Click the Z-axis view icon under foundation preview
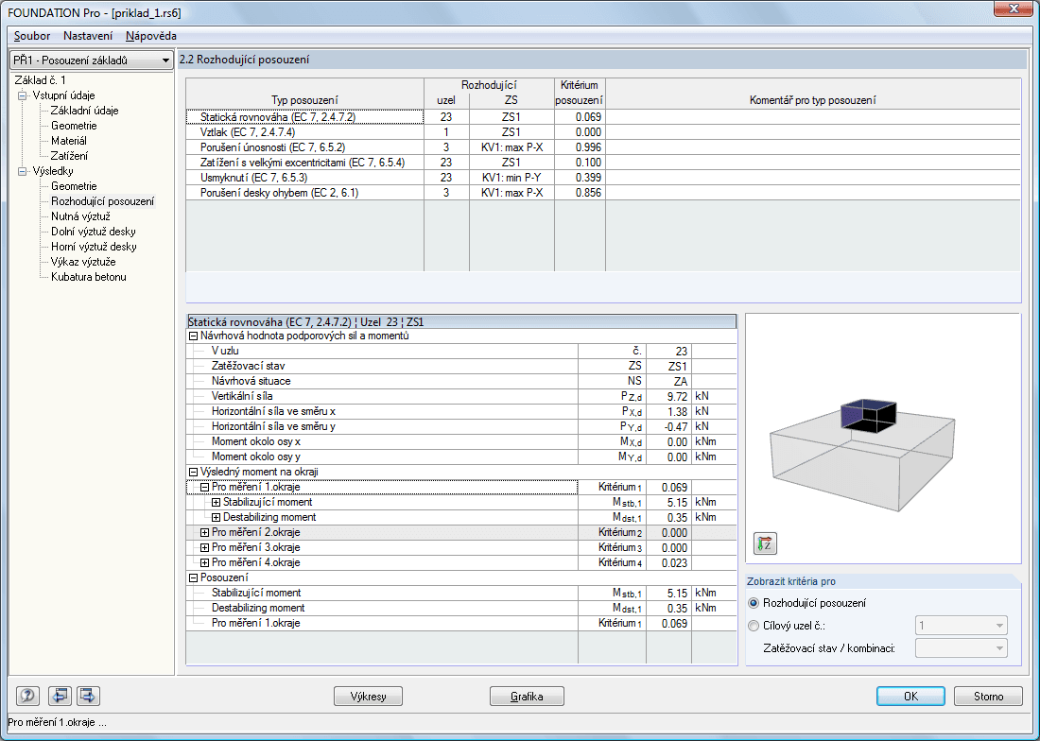Screen dimensions: 1040x741 (765, 543)
